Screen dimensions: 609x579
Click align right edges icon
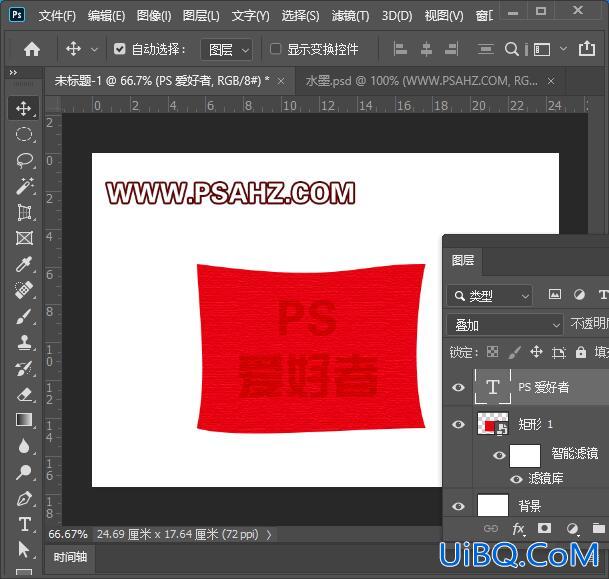[x=452, y=49]
